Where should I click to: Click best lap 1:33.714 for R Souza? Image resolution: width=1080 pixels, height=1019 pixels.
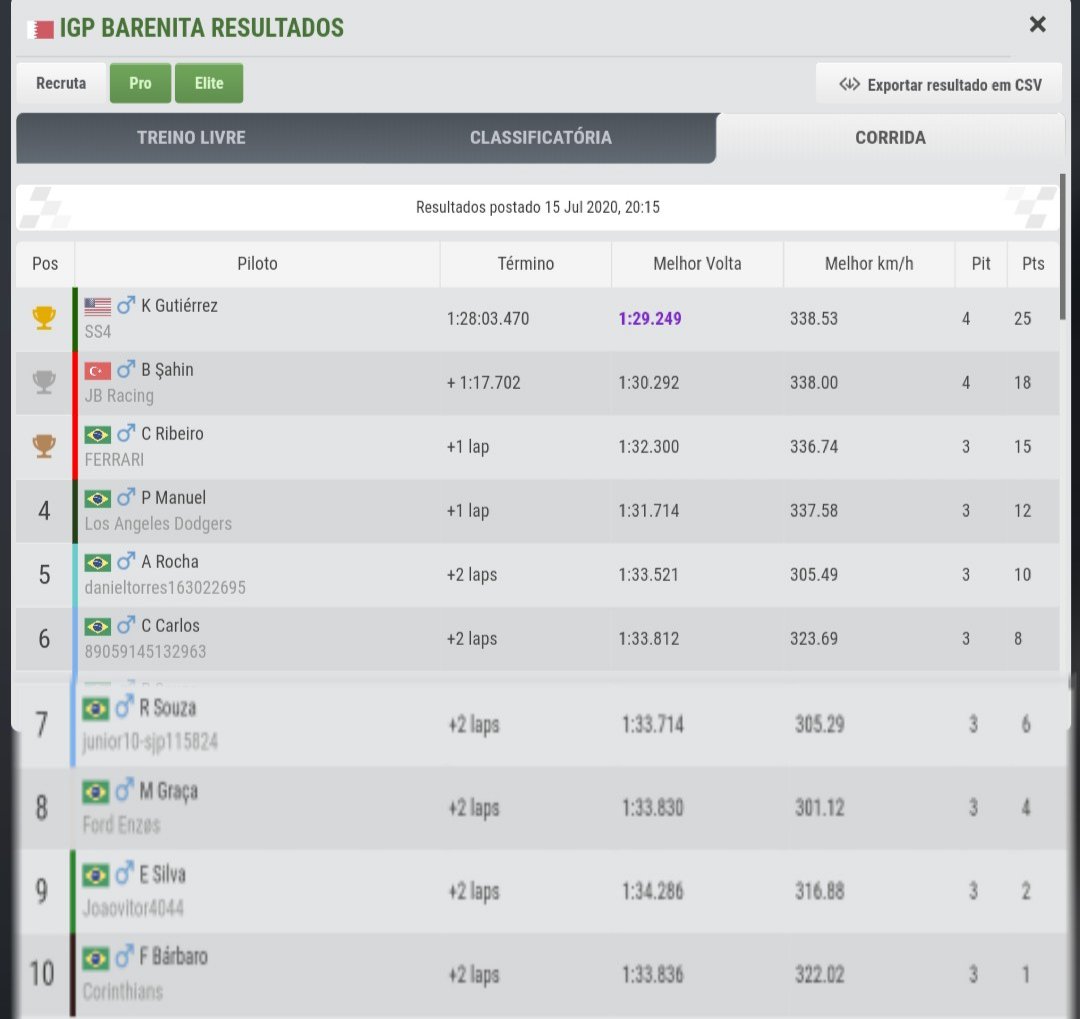(653, 725)
